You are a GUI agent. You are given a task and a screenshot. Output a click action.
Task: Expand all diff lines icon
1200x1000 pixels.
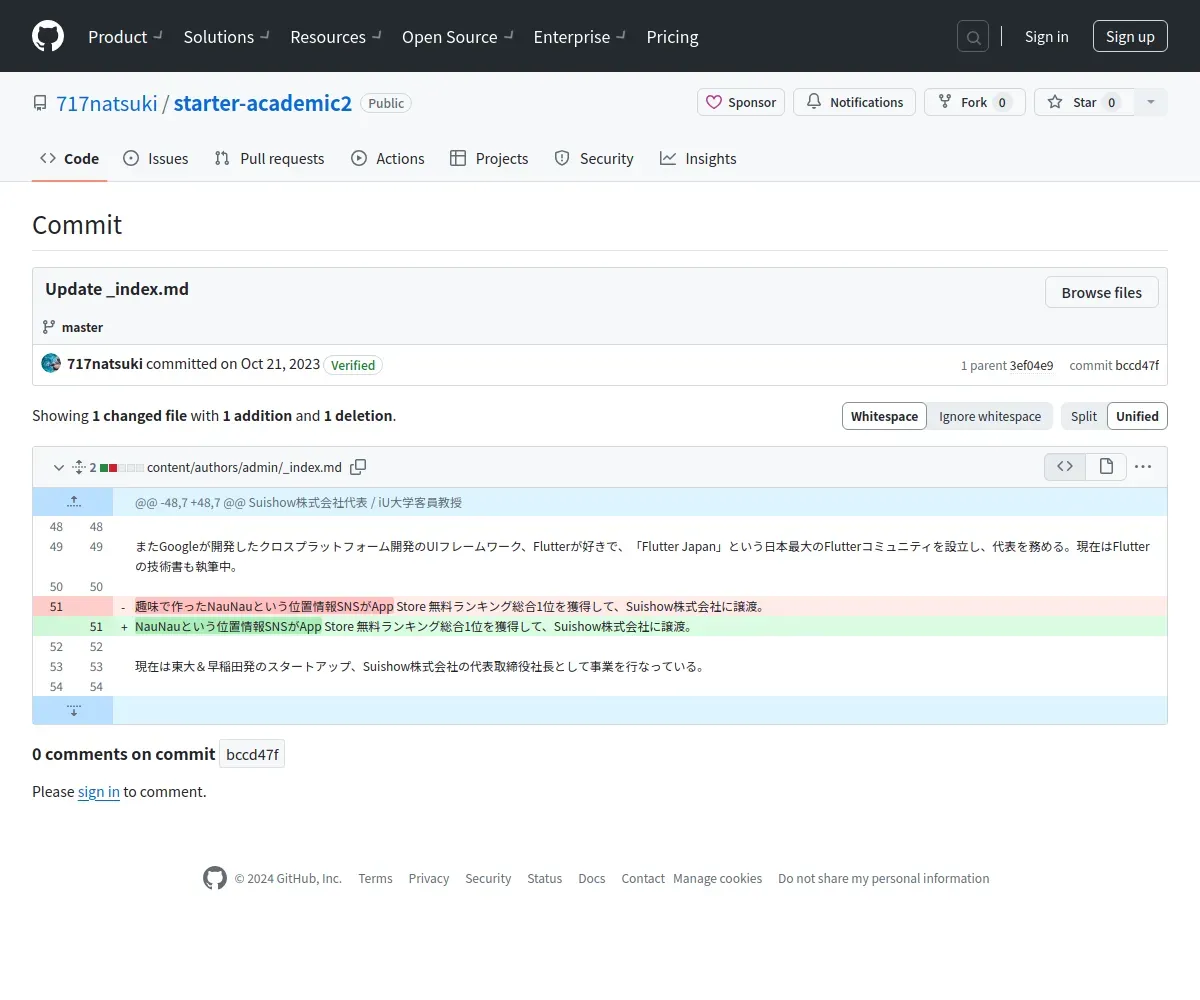pos(79,467)
